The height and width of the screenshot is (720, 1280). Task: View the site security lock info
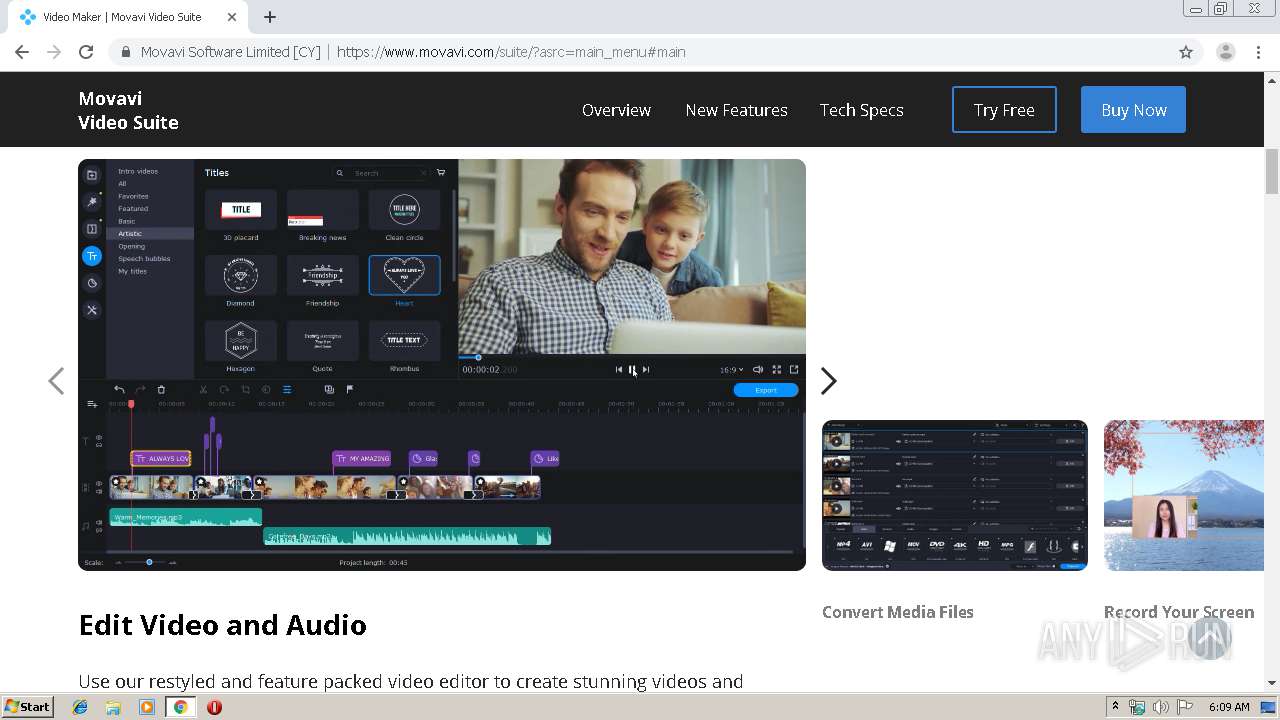pyautogui.click(x=125, y=52)
